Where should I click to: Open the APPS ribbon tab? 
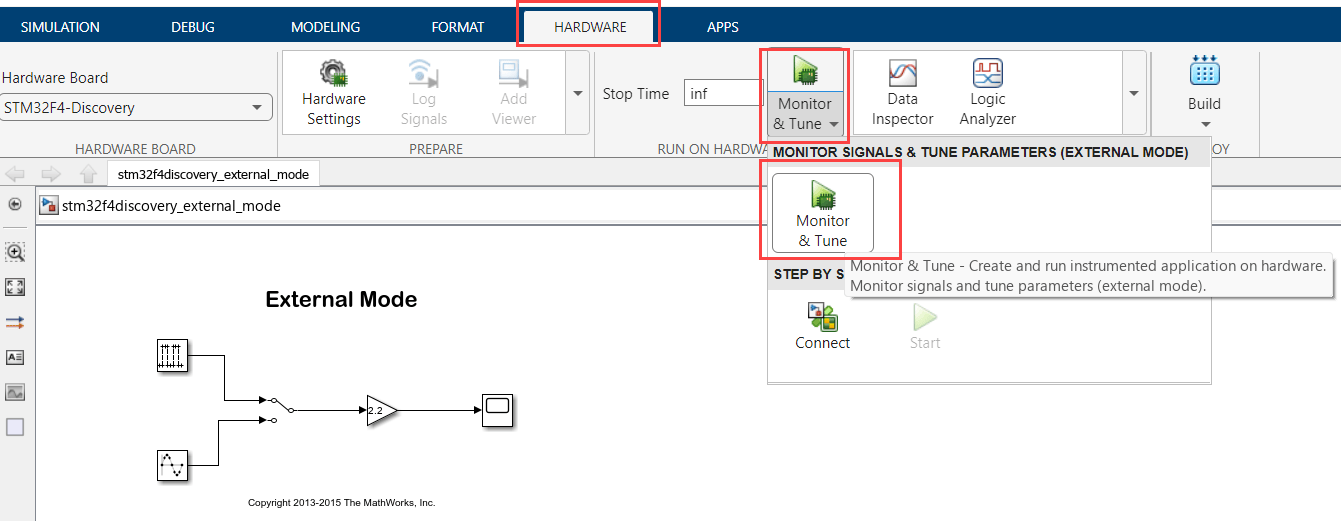click(722, 27)
